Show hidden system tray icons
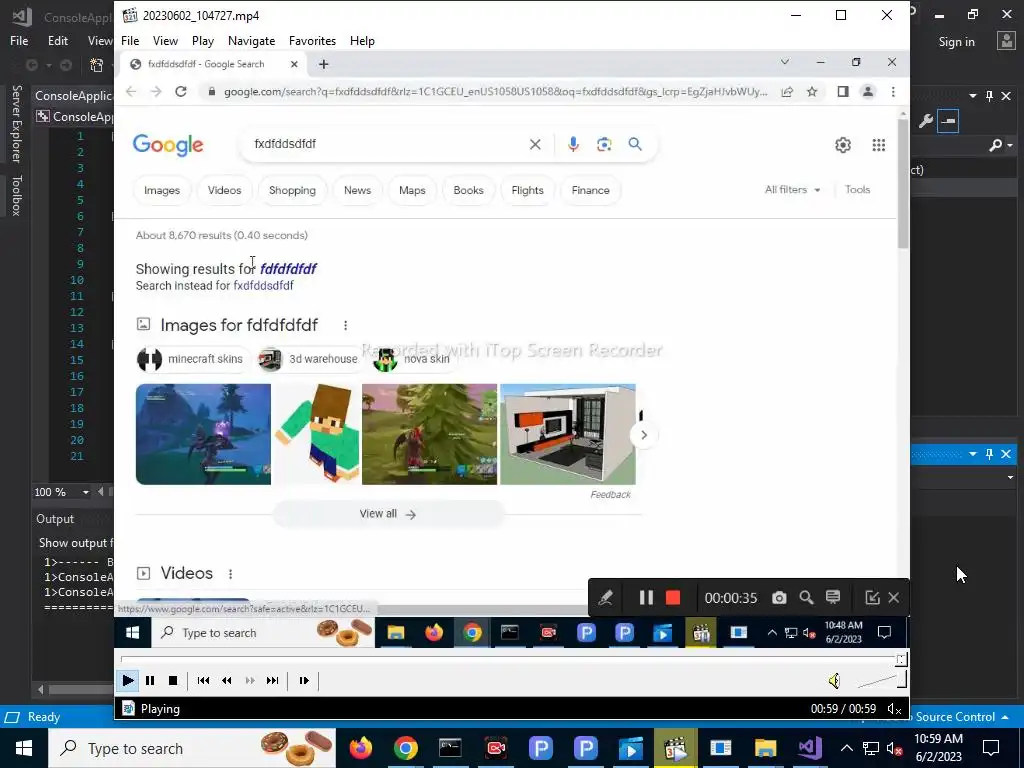 point(846,748)
